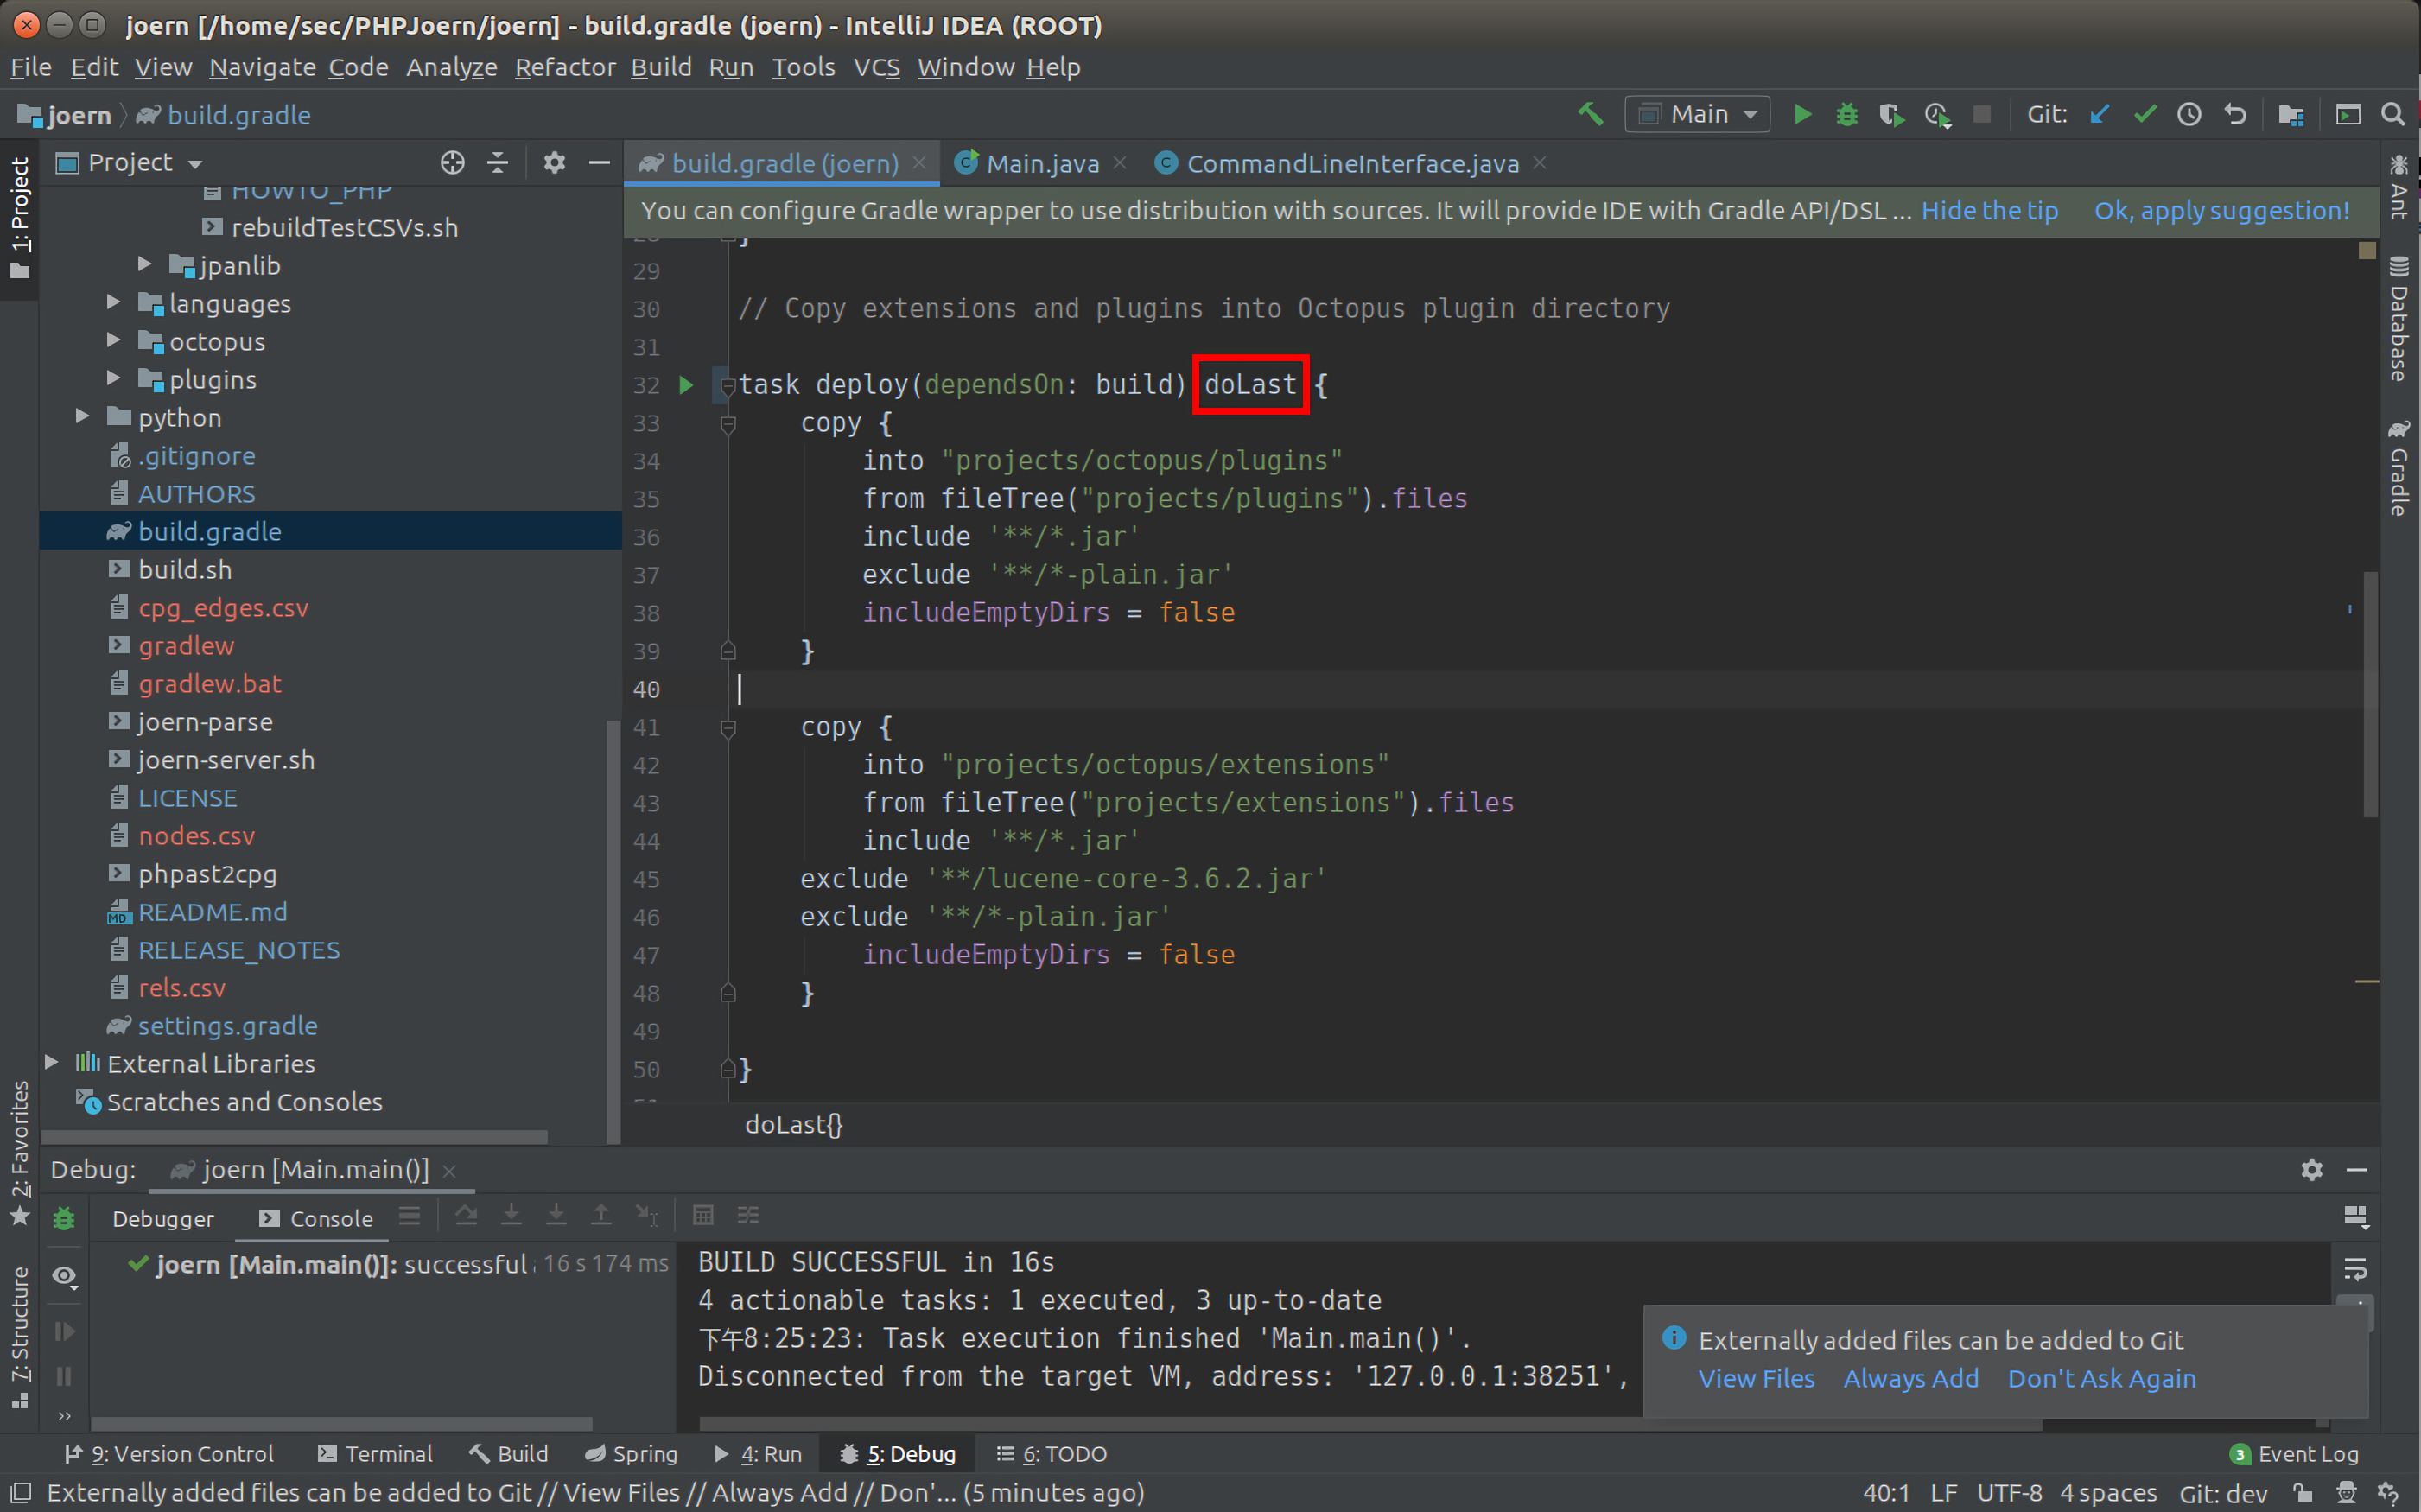Expand the octopus folder
The image size is (2421, 1512).
point(113,340)
